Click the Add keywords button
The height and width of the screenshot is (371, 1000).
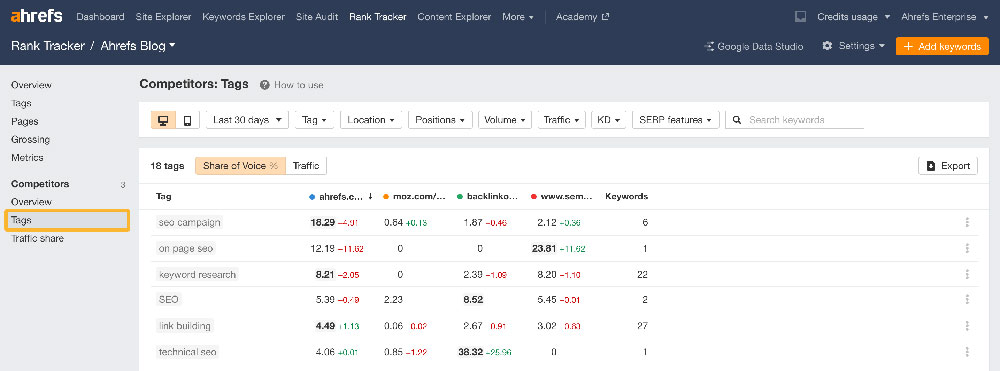(942, 46)
